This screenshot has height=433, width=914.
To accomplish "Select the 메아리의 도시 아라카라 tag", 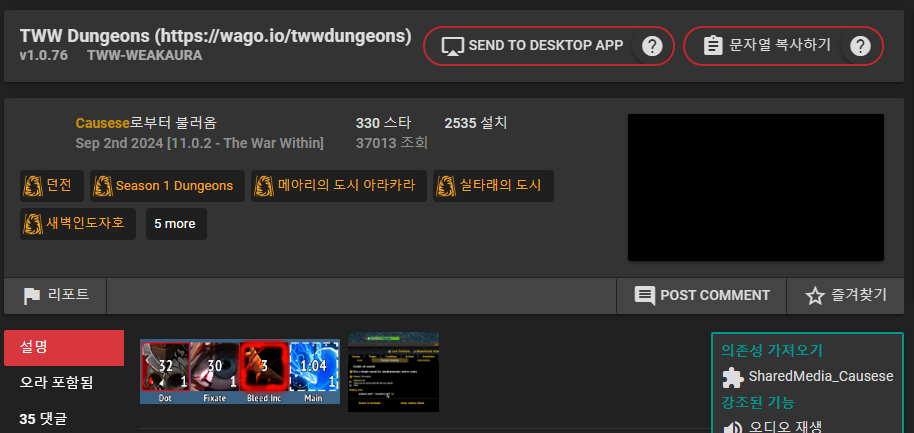I will (339, 186).
